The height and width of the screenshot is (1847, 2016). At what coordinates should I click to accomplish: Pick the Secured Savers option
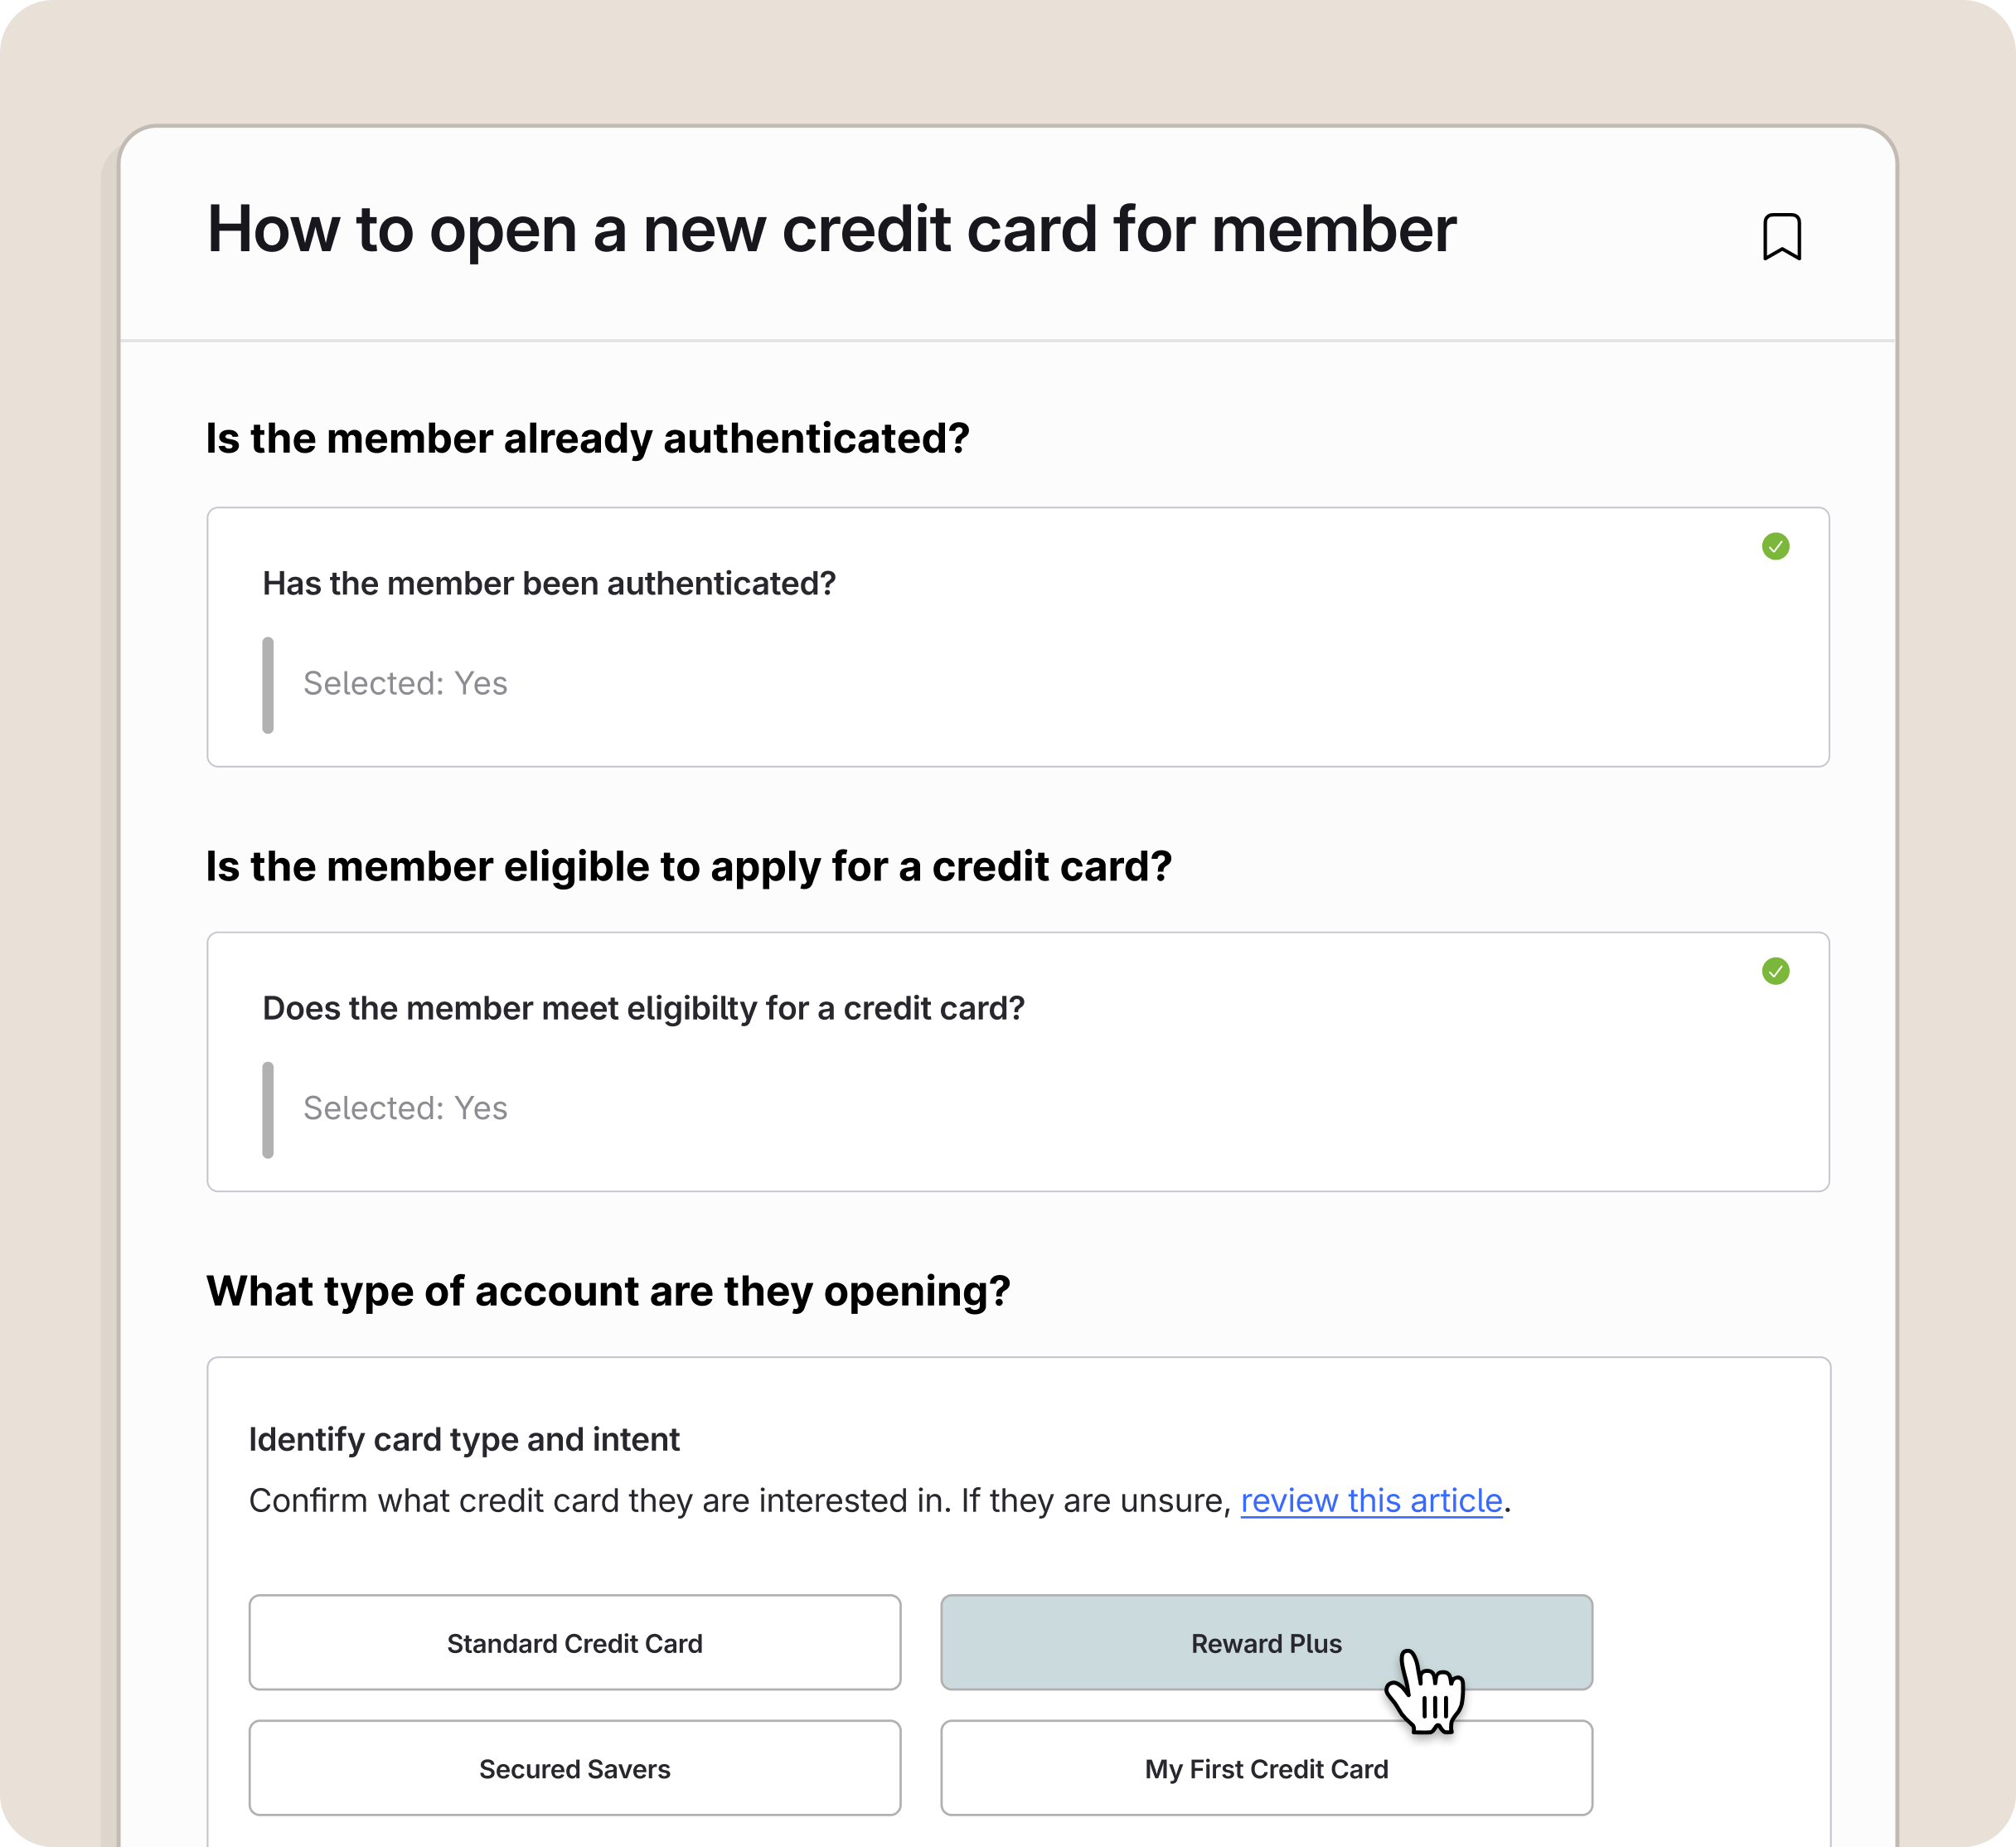click(x=574, y=1768)
